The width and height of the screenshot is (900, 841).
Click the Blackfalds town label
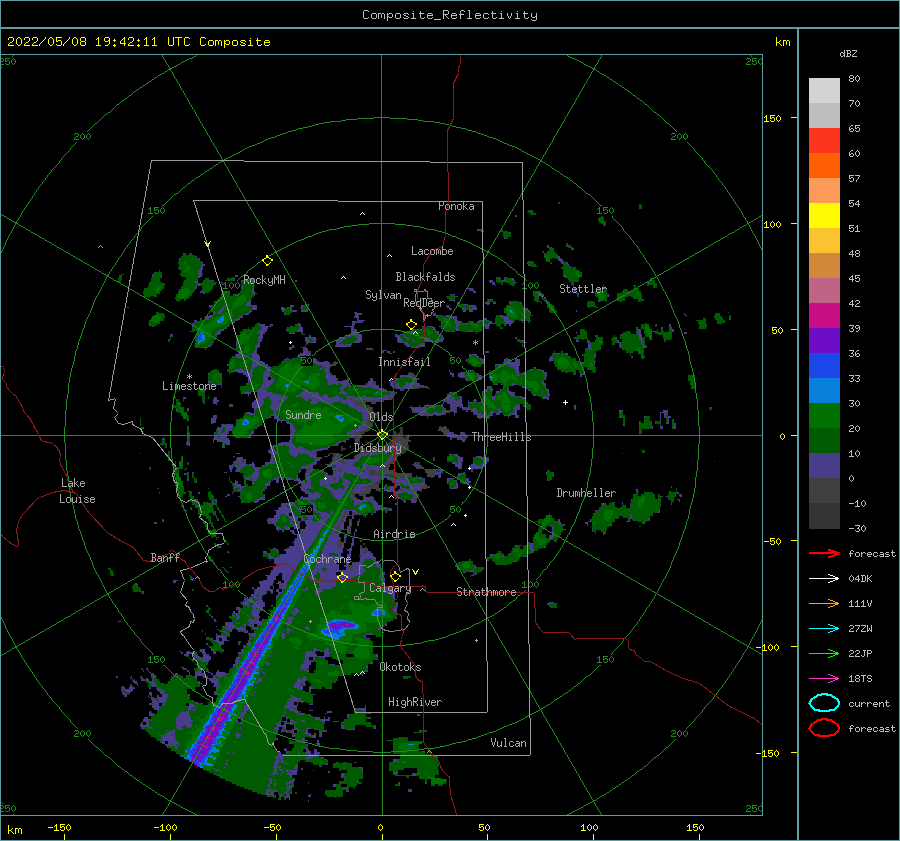coord(425,277)
